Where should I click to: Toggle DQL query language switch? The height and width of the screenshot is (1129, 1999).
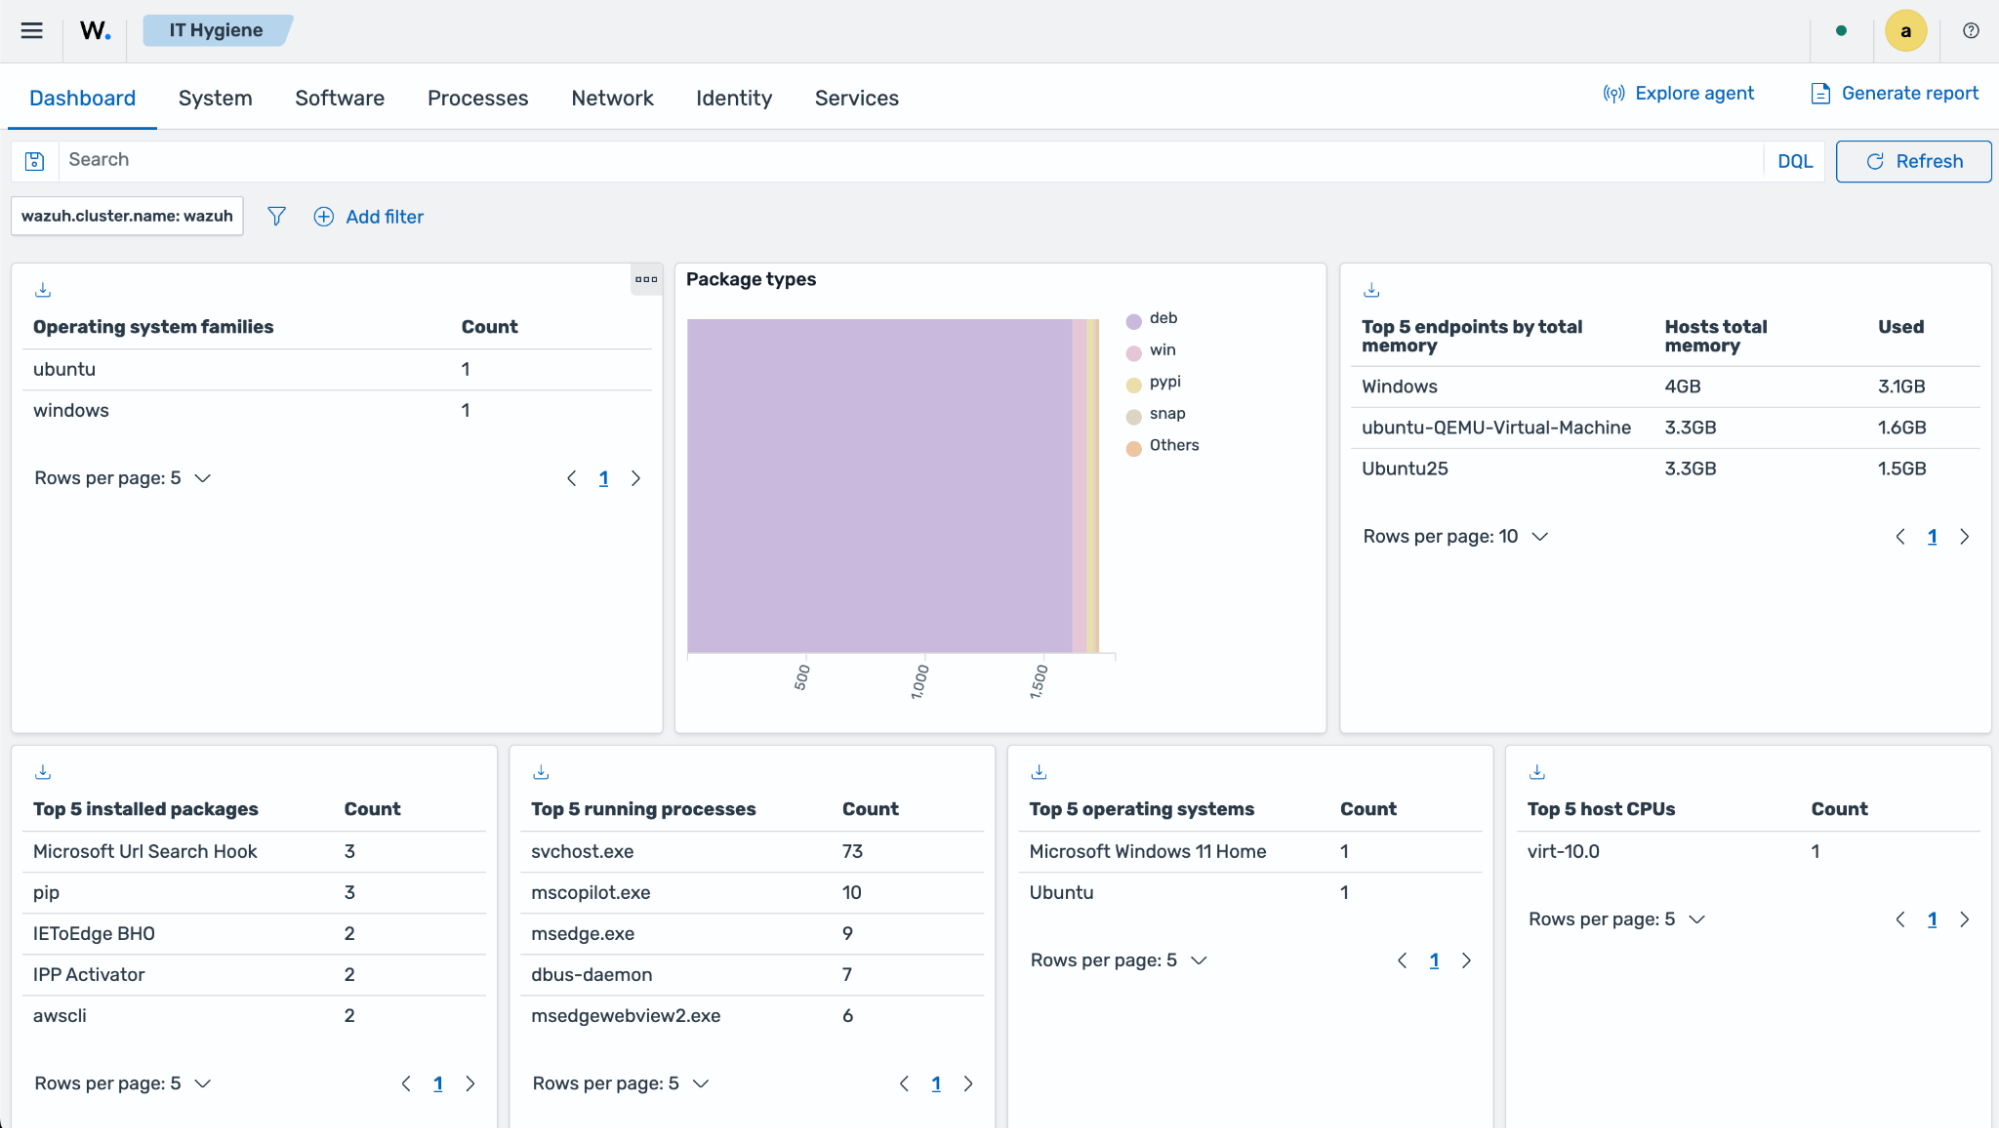tap(1795, 161)
